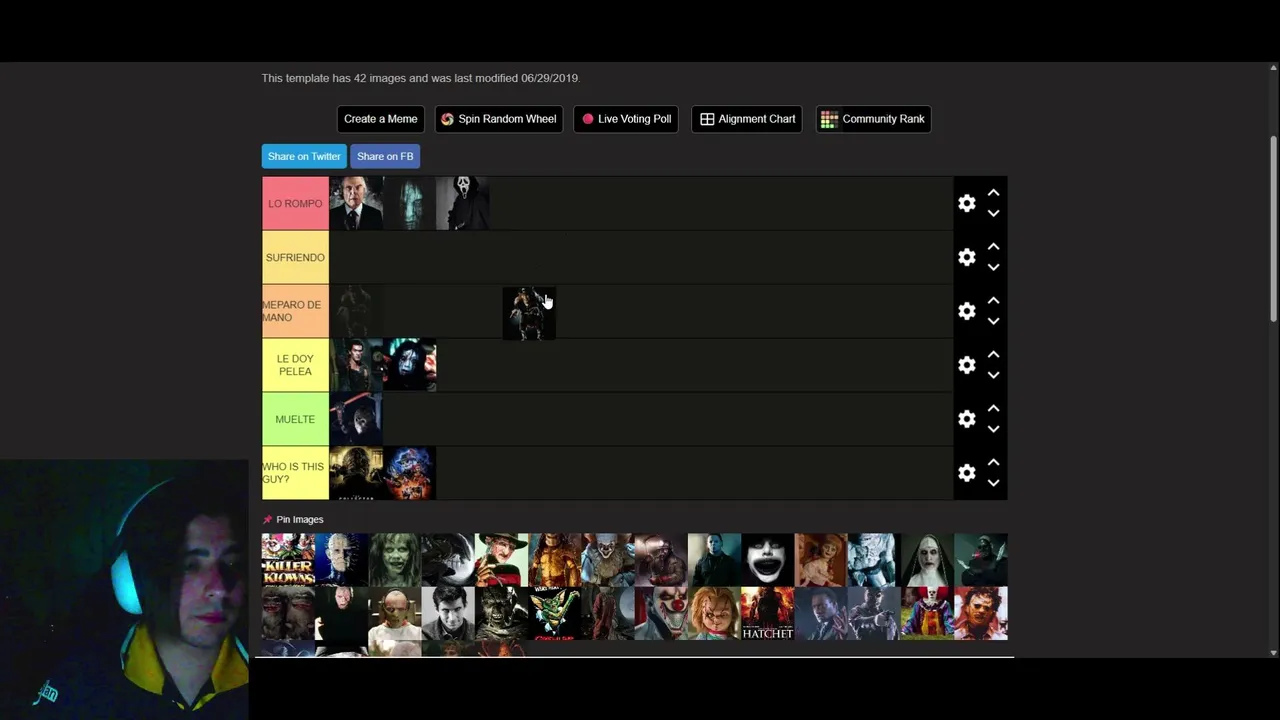
Task: Select the green-faced possessed girl image
Action: click(x=395, y=560)
